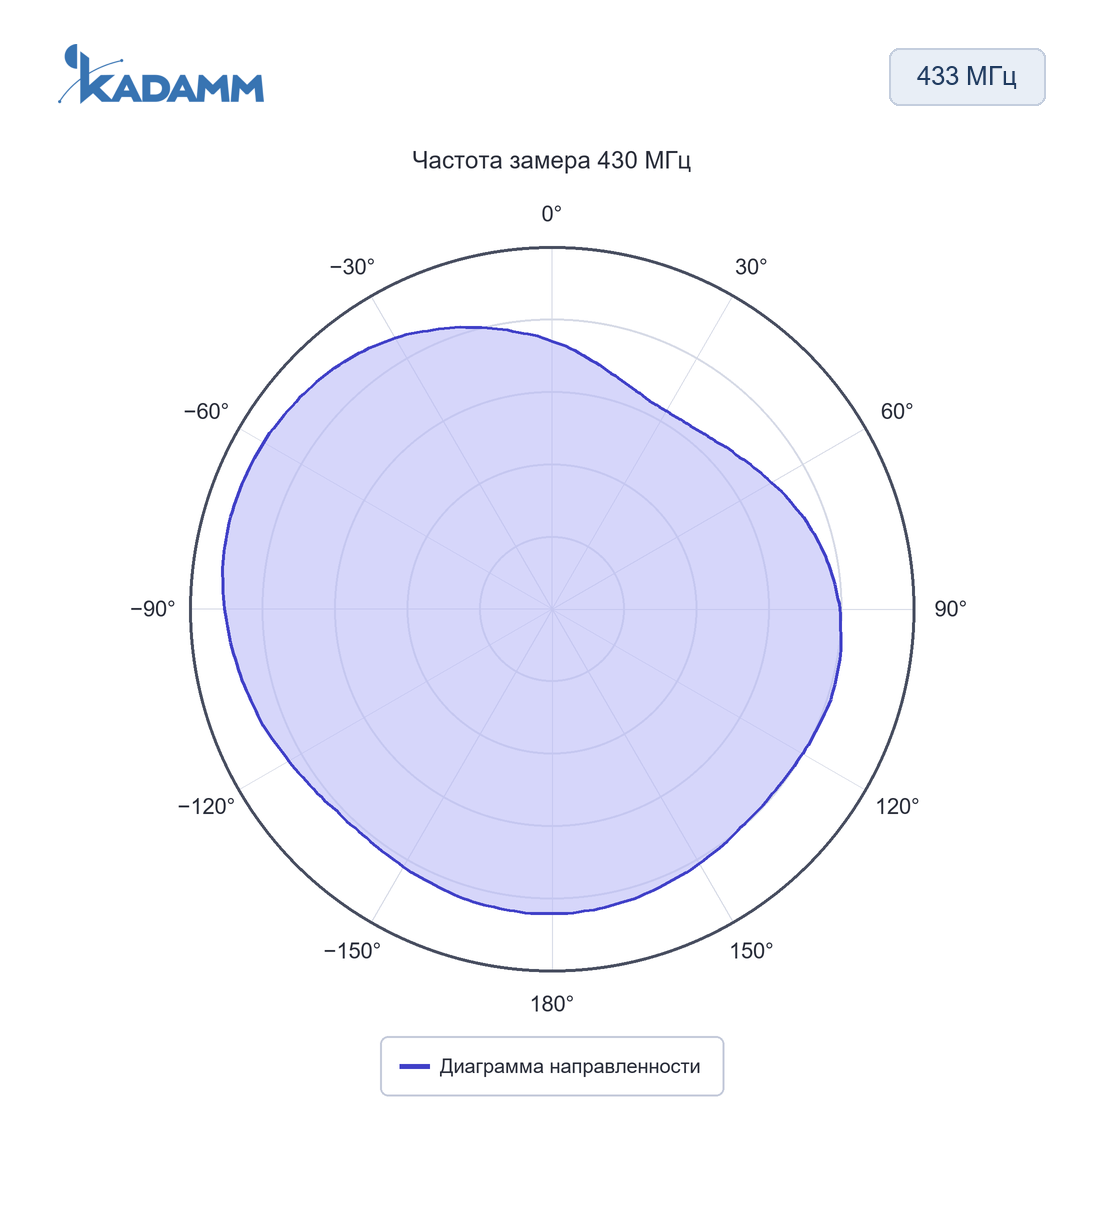Click the chart title 'Частота замера 430 МГц'
The height and width of the screenshot is (1211, 1104).
click(x=552, y=160)
